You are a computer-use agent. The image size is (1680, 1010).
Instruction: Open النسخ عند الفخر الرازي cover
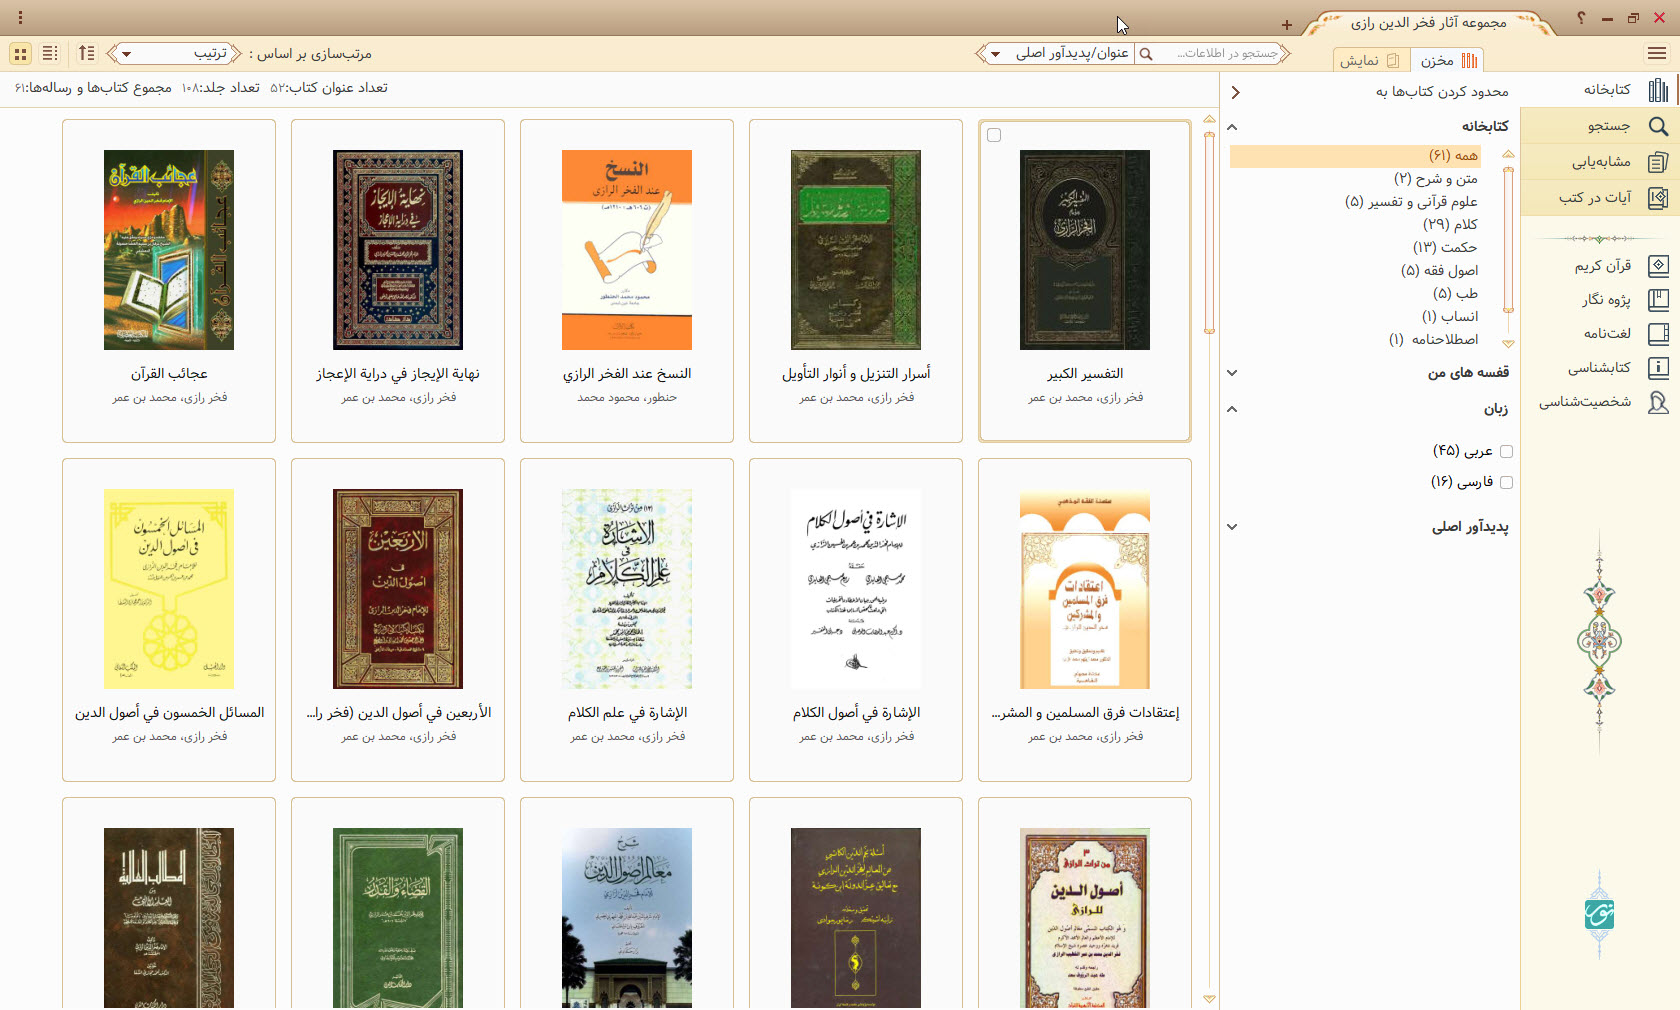click(627, 250)
